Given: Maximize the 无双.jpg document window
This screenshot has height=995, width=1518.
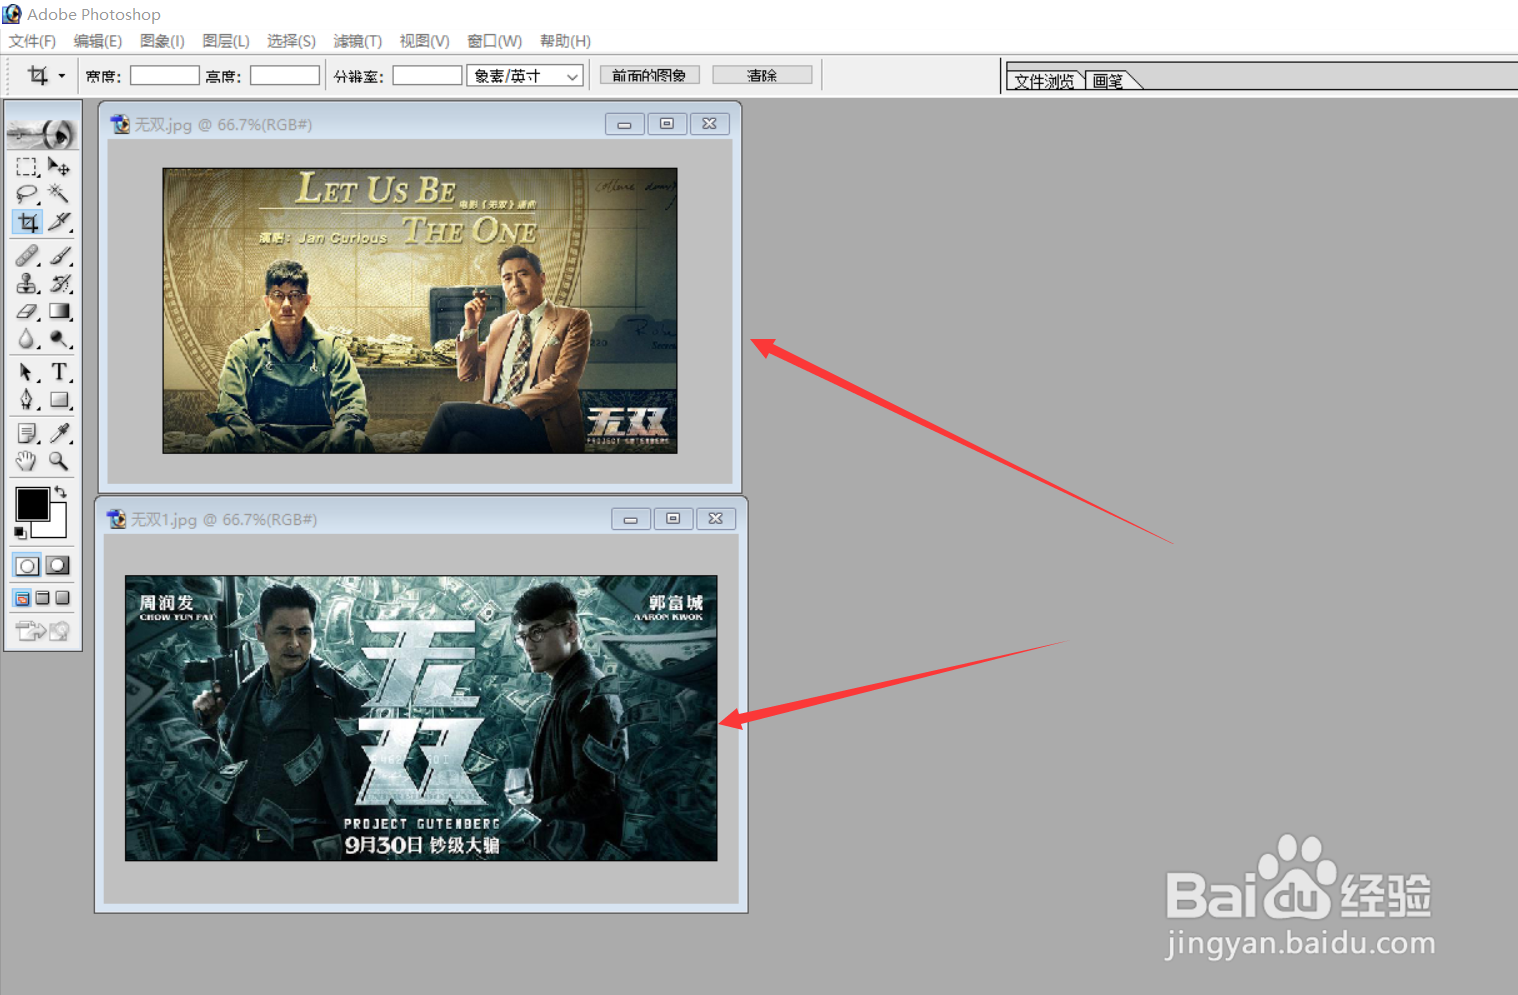Looking at the screenshot, I should [x=667, y=124].
